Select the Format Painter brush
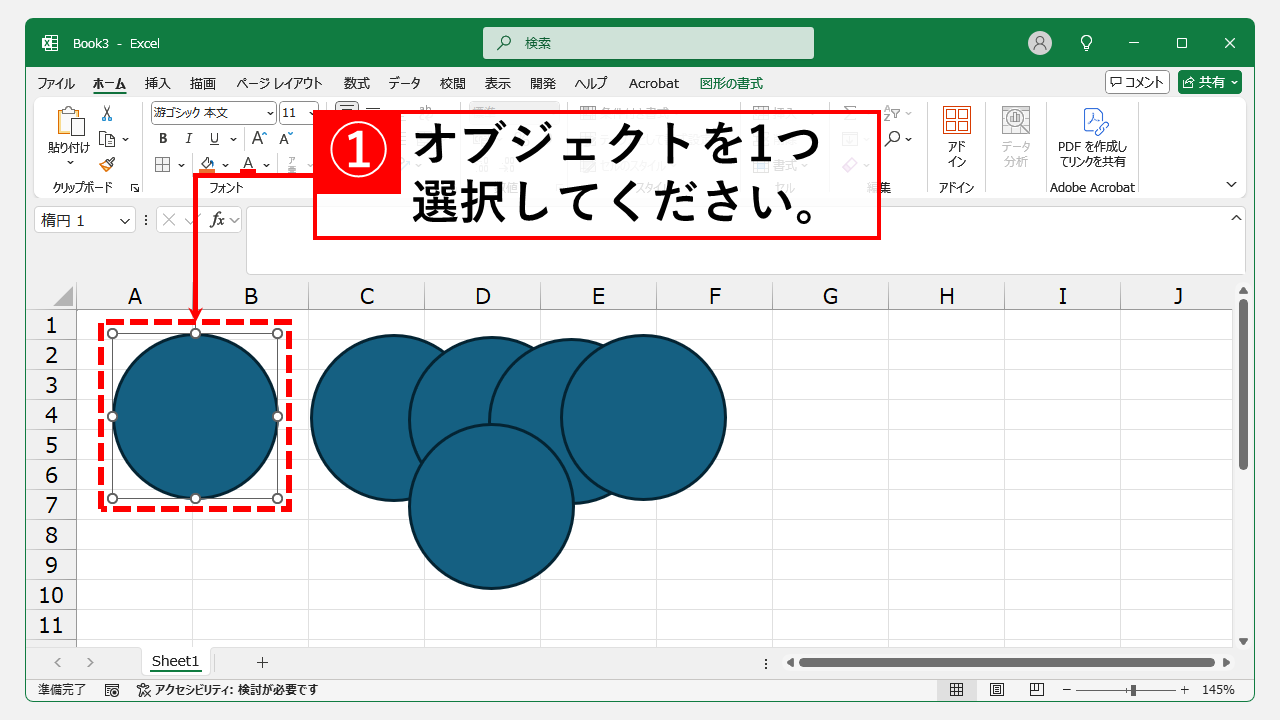This screenshot has height=720, width=1280. pos(107,164)
